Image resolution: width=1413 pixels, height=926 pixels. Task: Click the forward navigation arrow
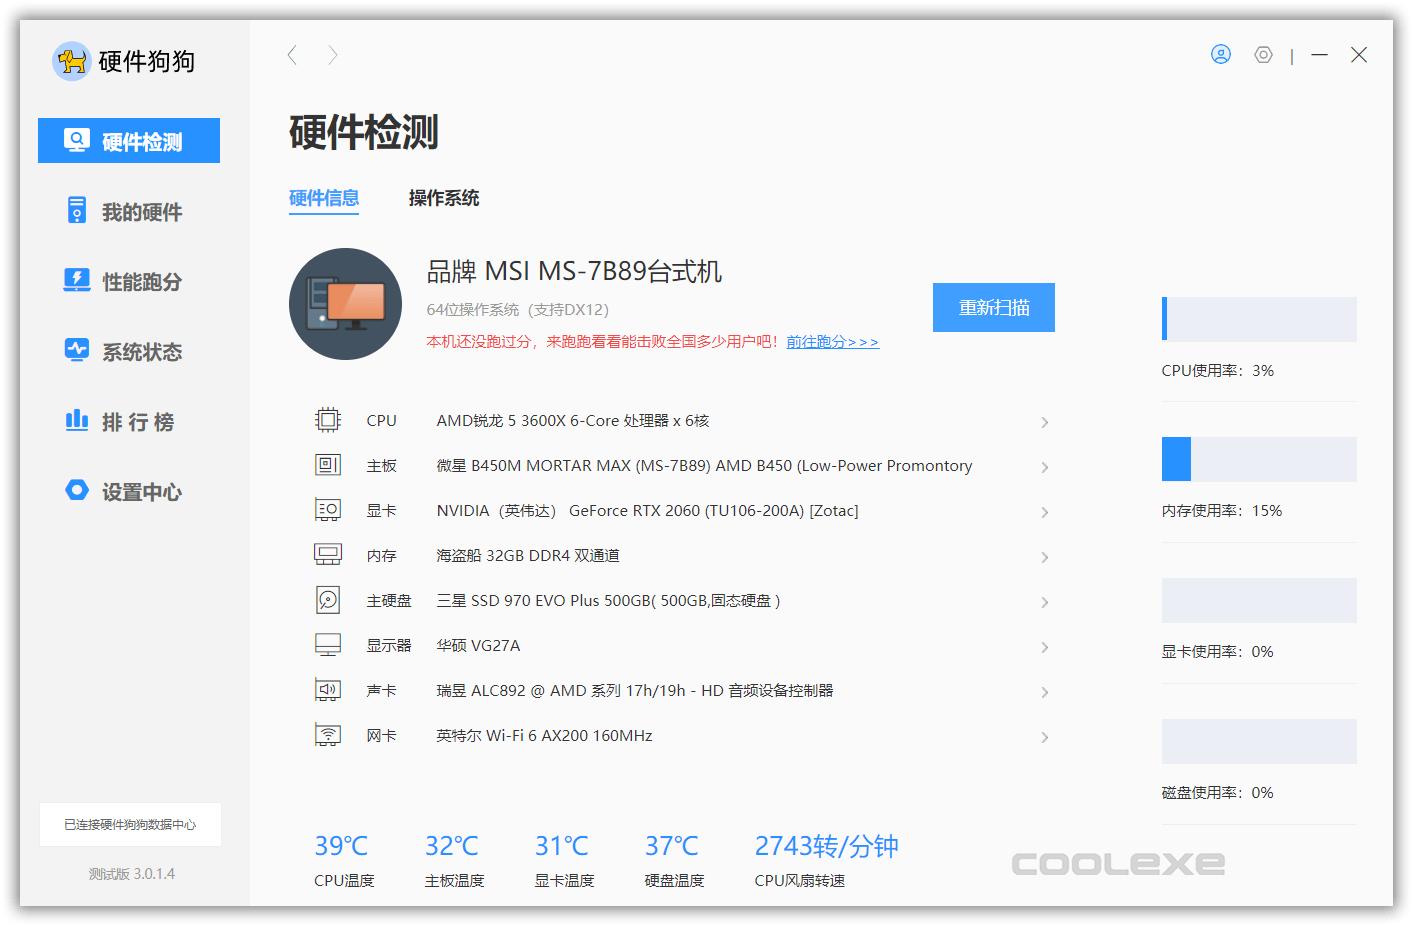tap(333, 55)
